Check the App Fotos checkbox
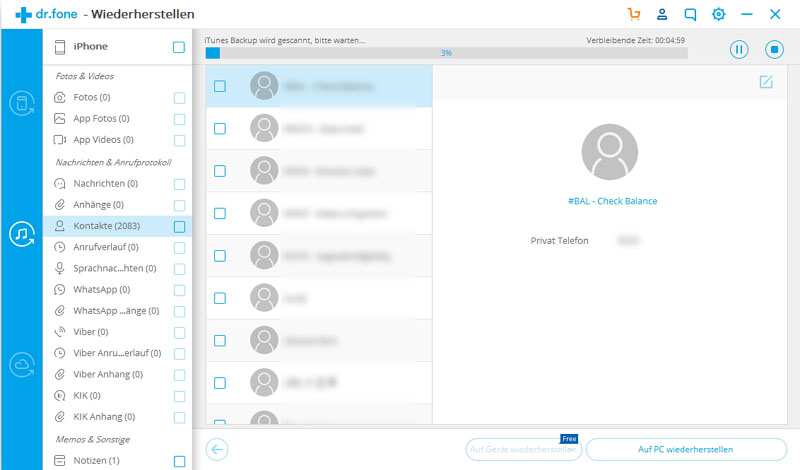 pyautogui.click(x=179, y=119)
